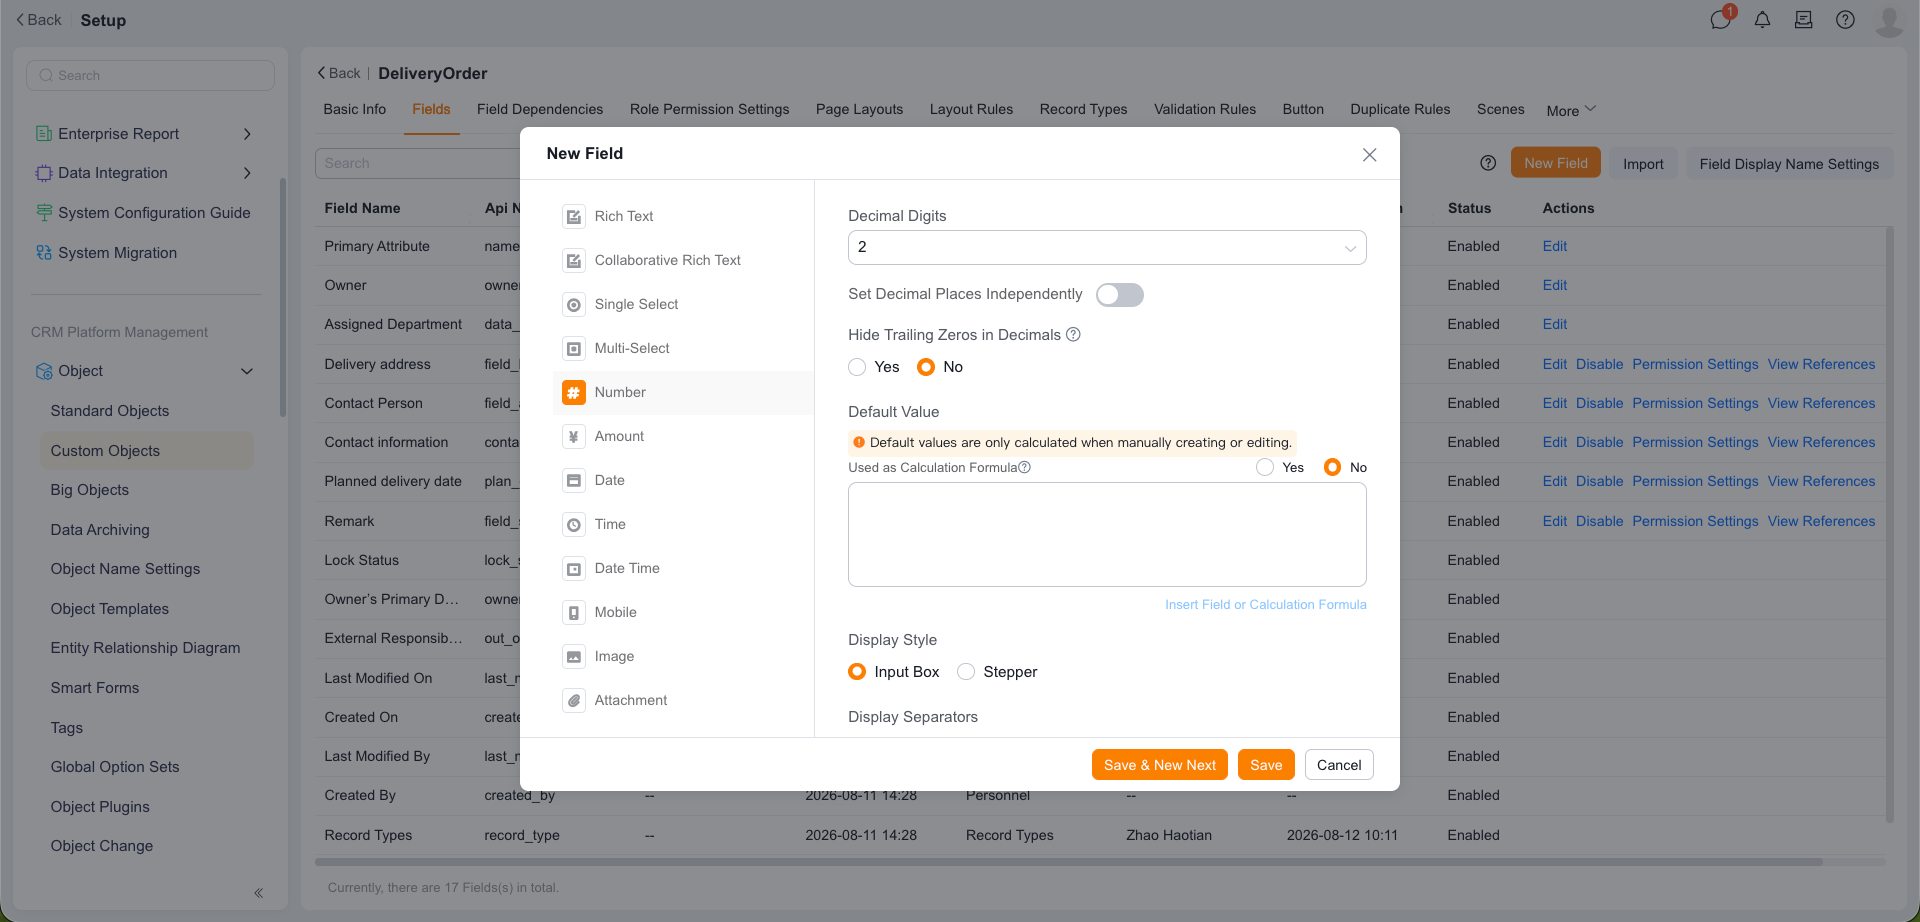Open the chat messages icon with badge
The width and height of the screenshot is (1920, 922).
tap(1721, 19)
